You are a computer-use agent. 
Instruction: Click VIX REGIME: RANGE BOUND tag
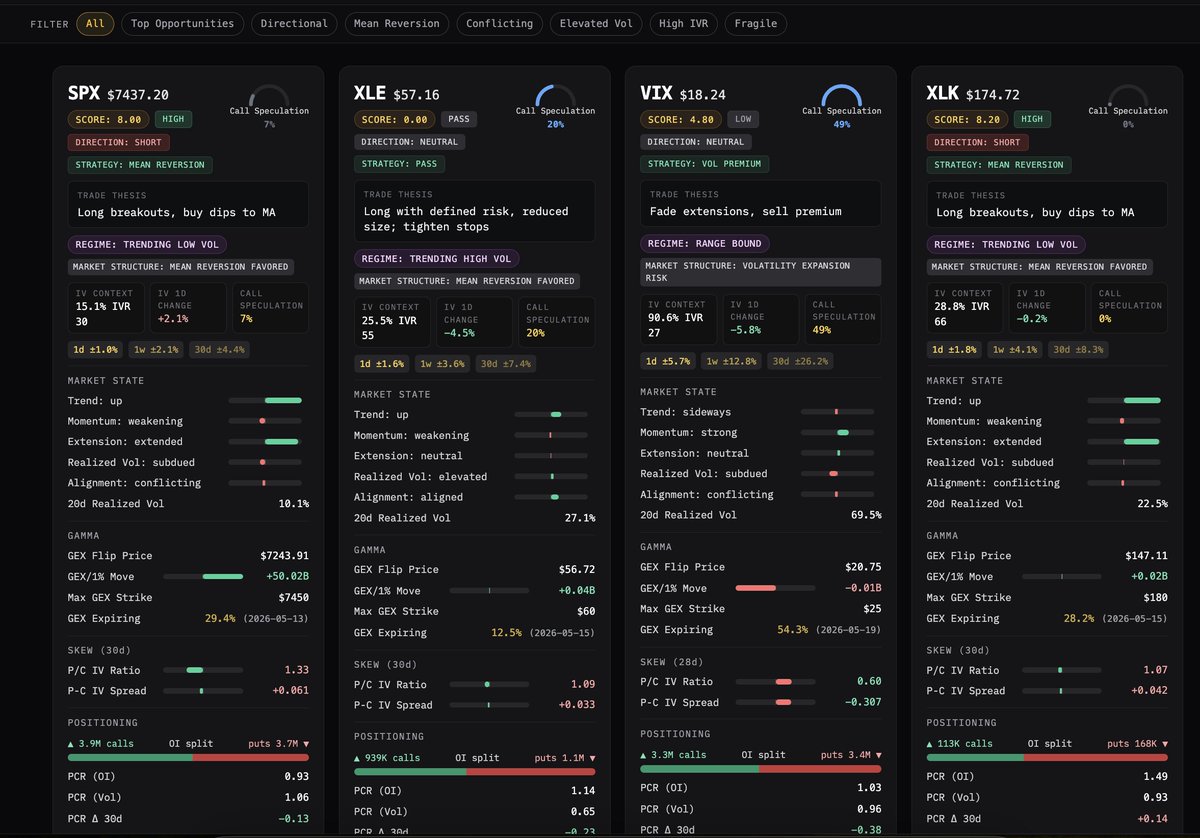pyautogui.click(x=705, y=243)
